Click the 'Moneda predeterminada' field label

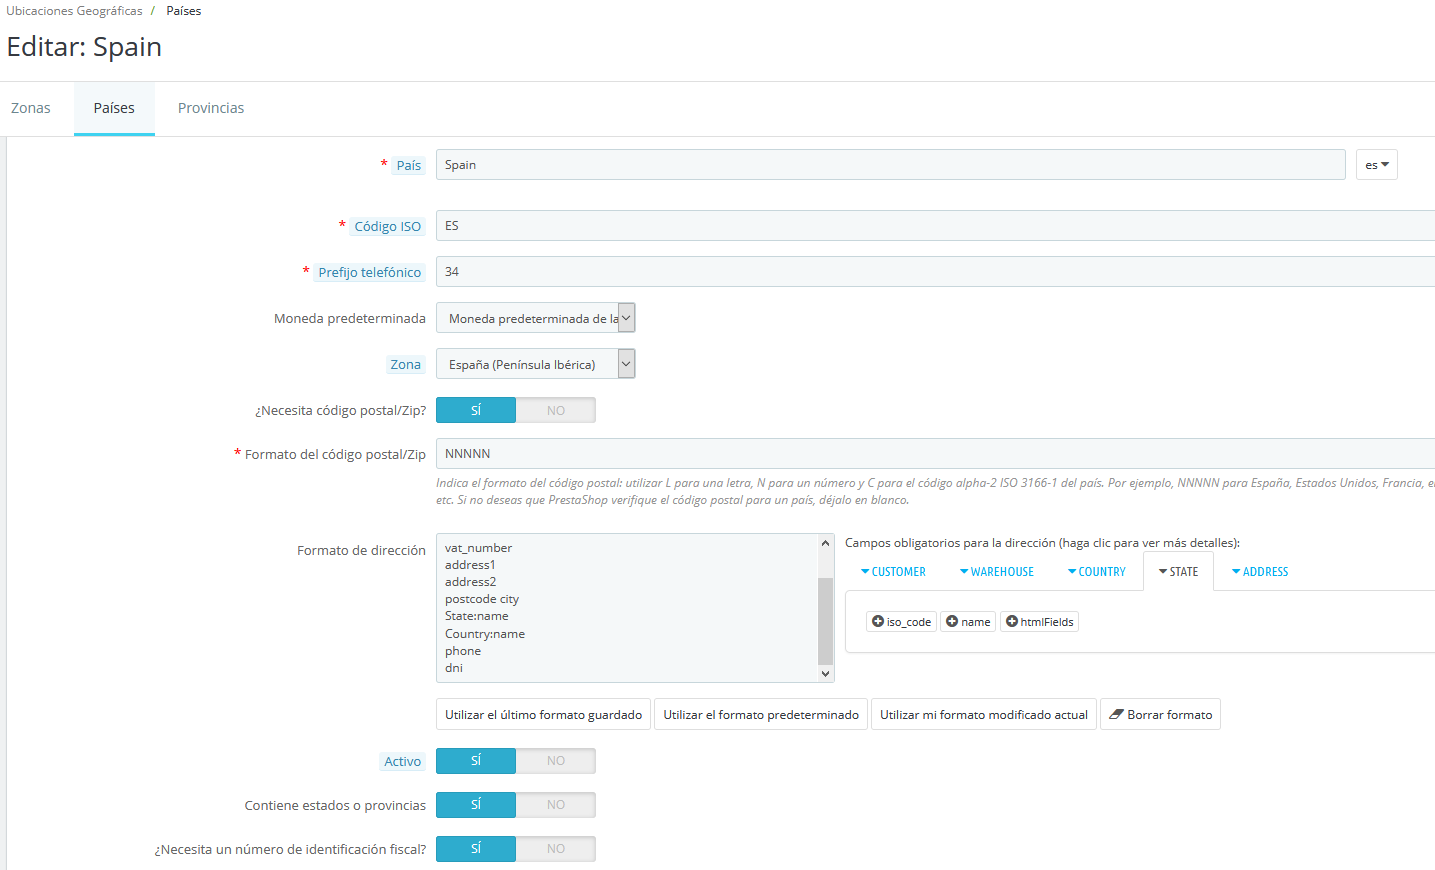point(350,318)
